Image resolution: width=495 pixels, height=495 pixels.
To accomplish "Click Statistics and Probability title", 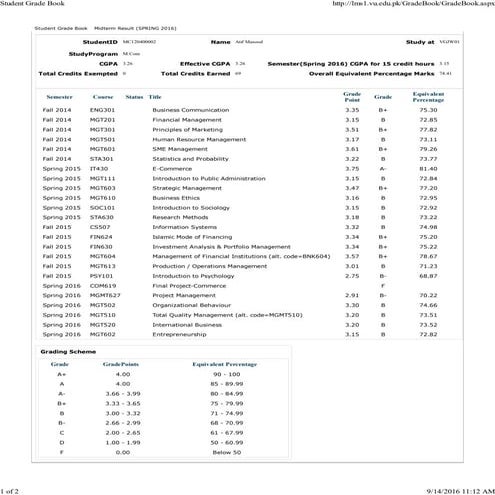I will coord(190,159).
